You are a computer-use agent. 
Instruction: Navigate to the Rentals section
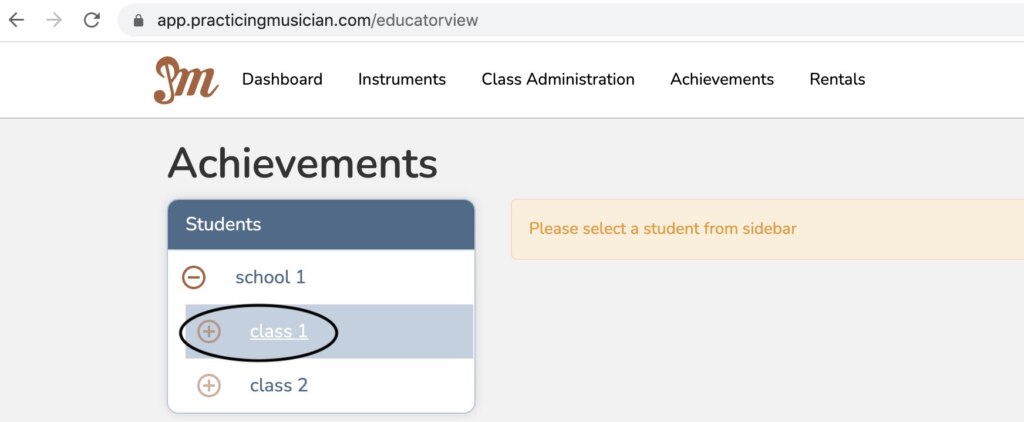pyautogui.click(x=837, y=79)
